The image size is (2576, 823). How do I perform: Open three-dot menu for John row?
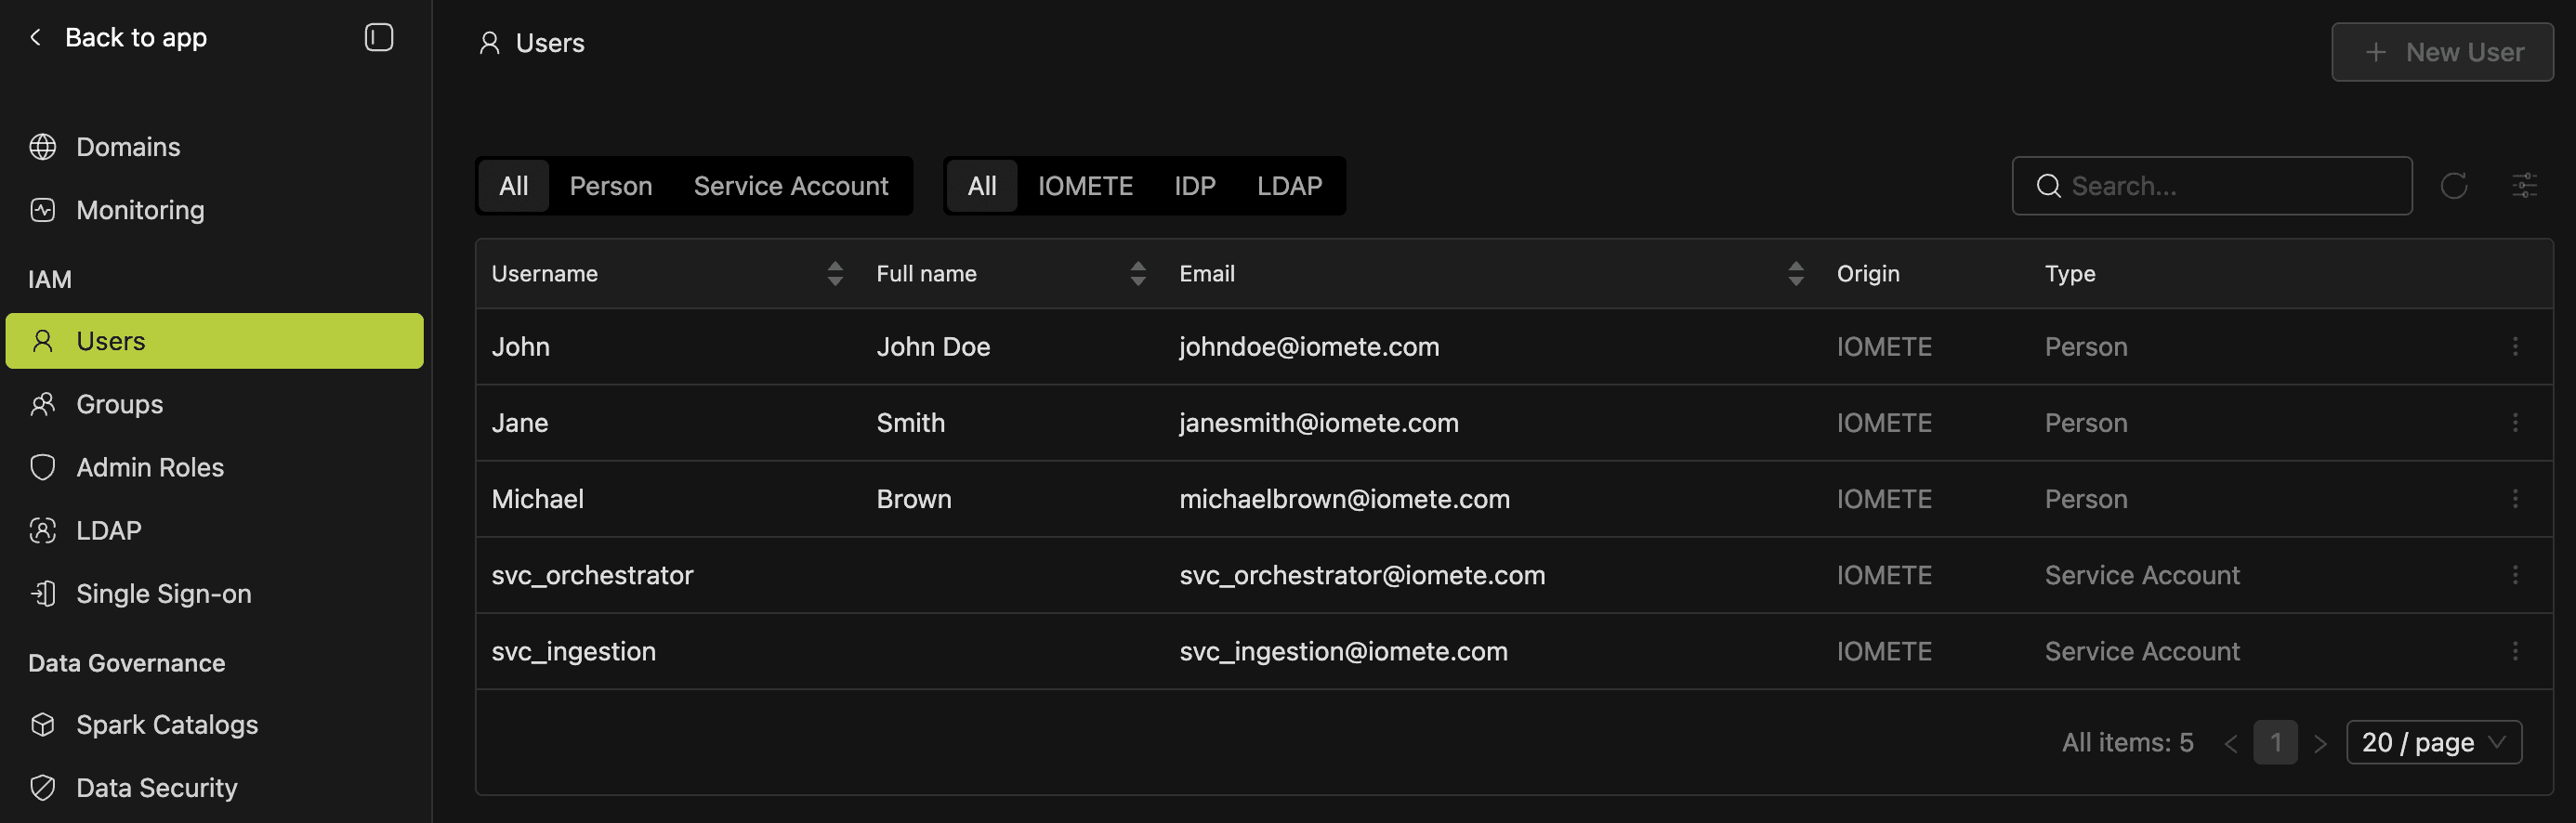tap(2514, 347)
